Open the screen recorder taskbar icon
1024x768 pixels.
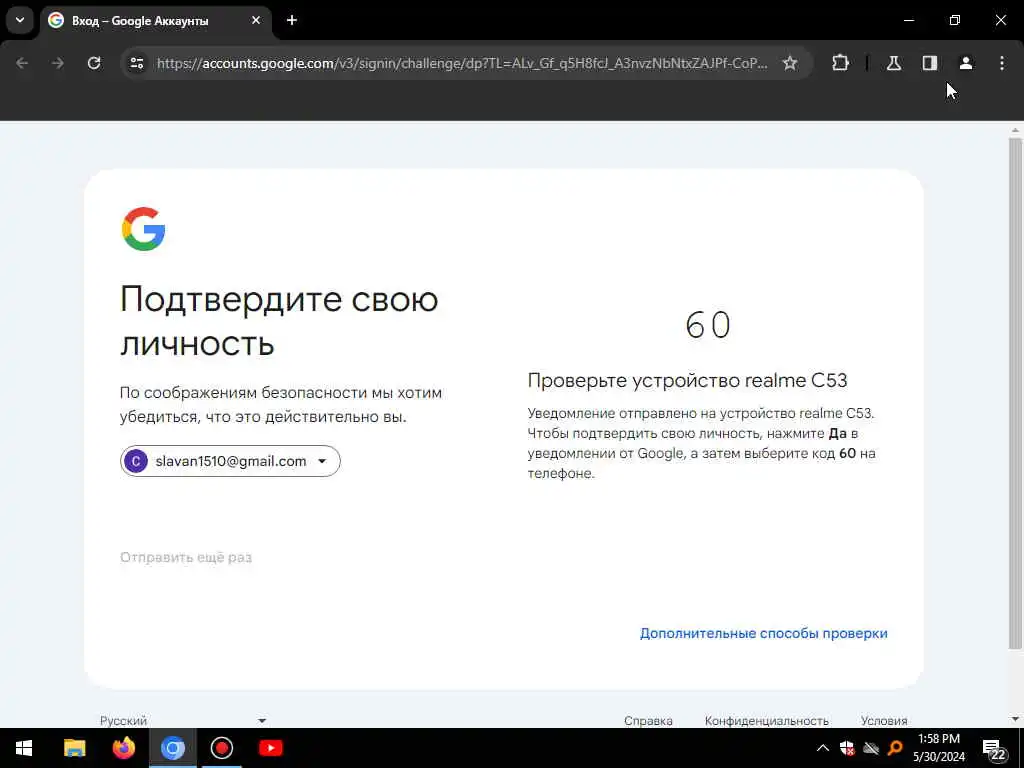pos(222,748)
